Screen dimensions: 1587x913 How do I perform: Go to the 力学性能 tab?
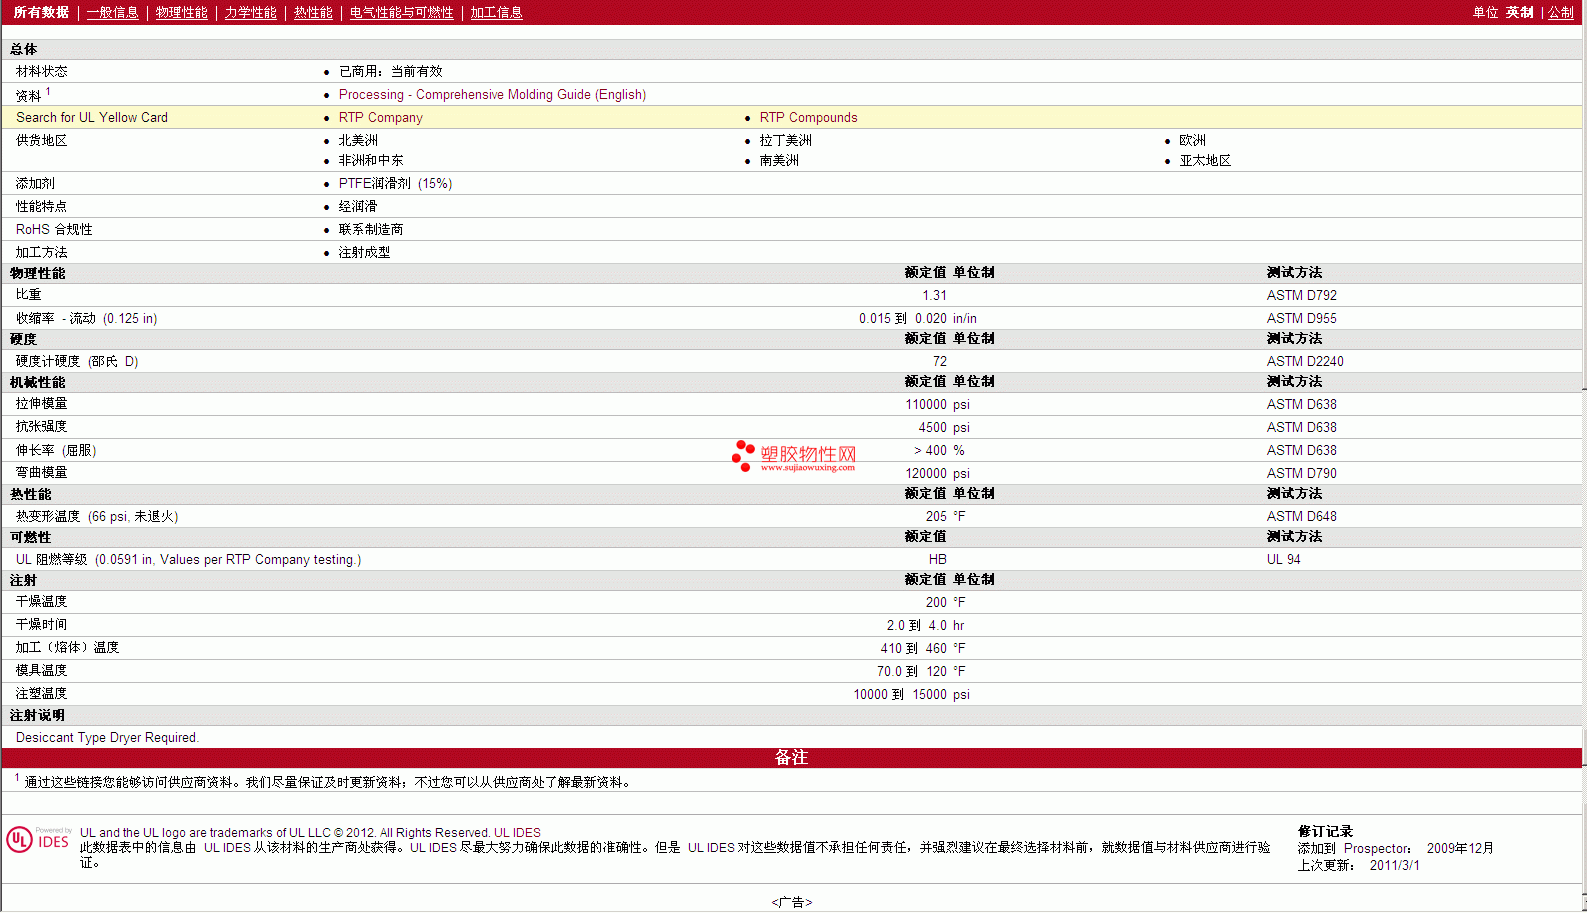251,12
